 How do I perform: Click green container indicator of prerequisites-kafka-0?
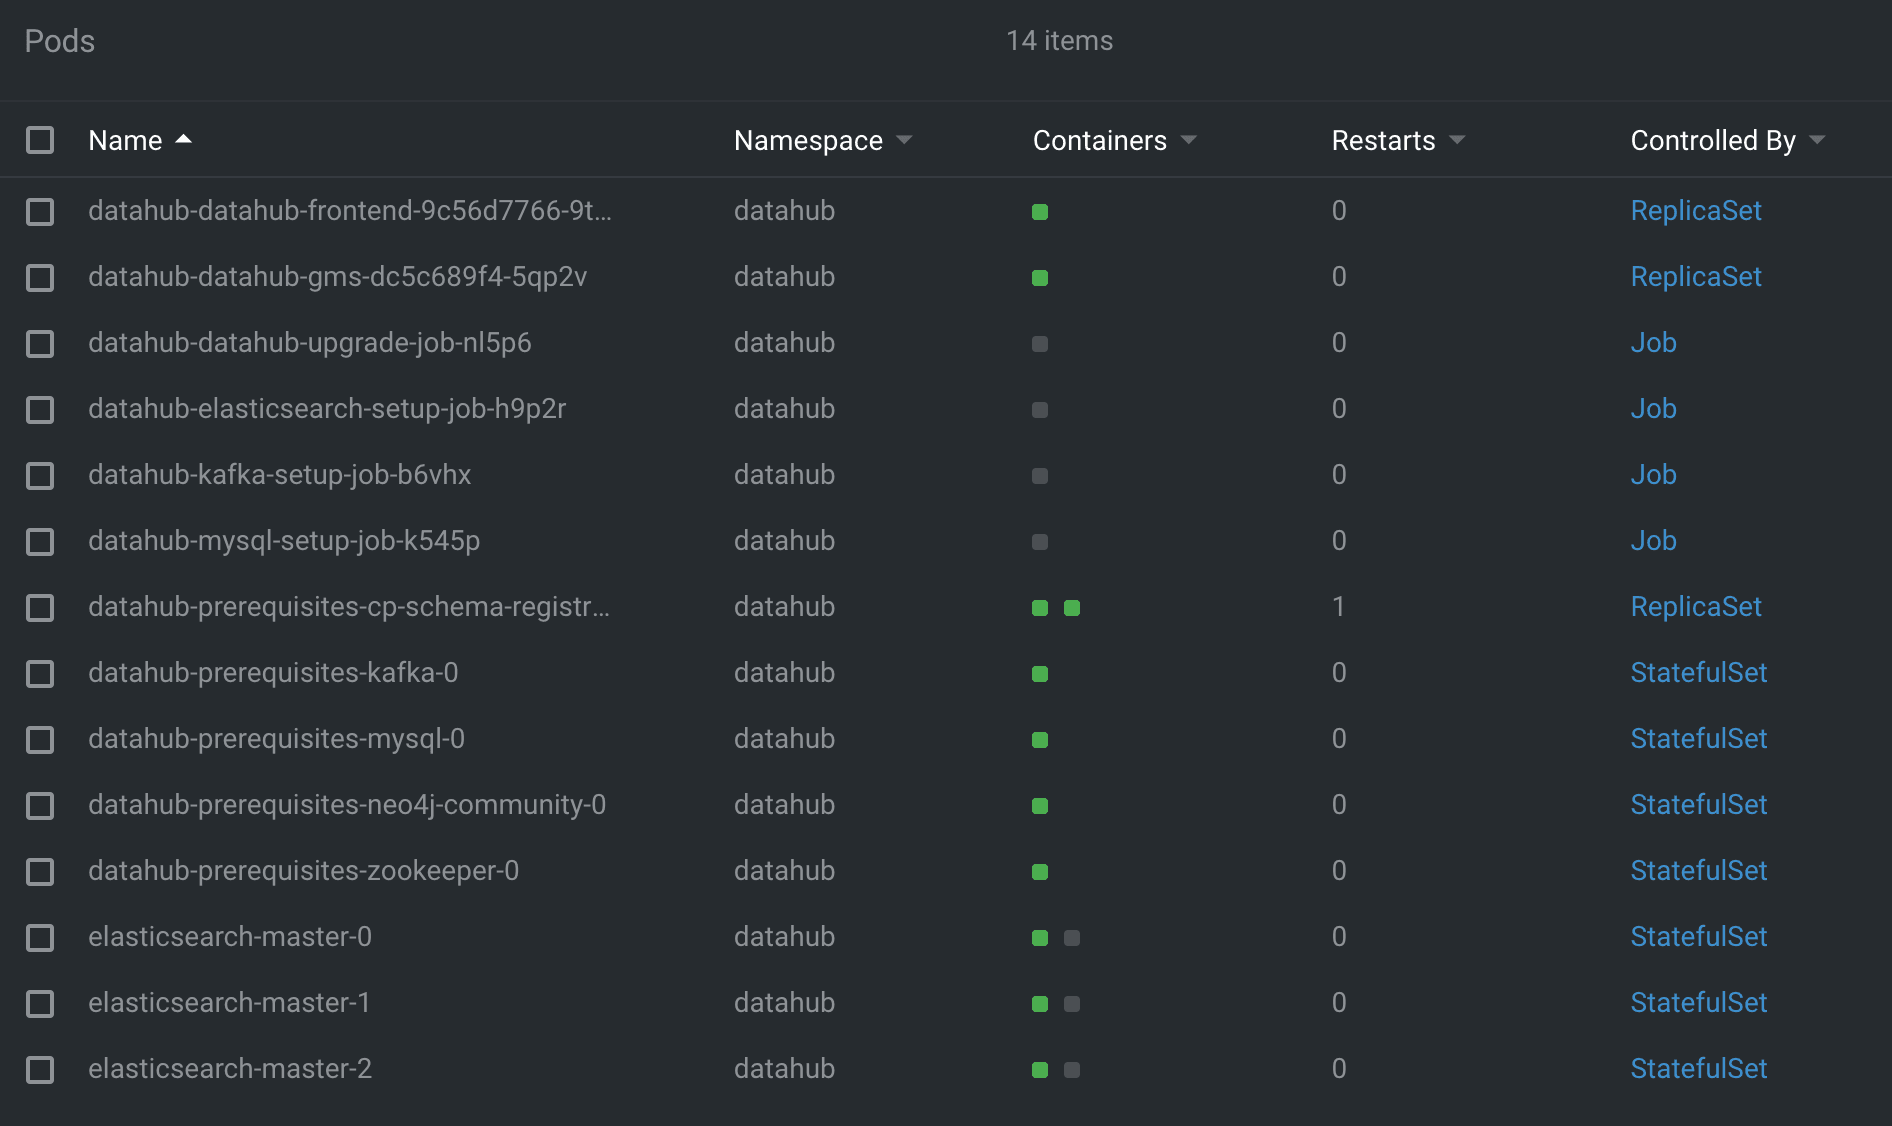click(x=1040, y=673)
